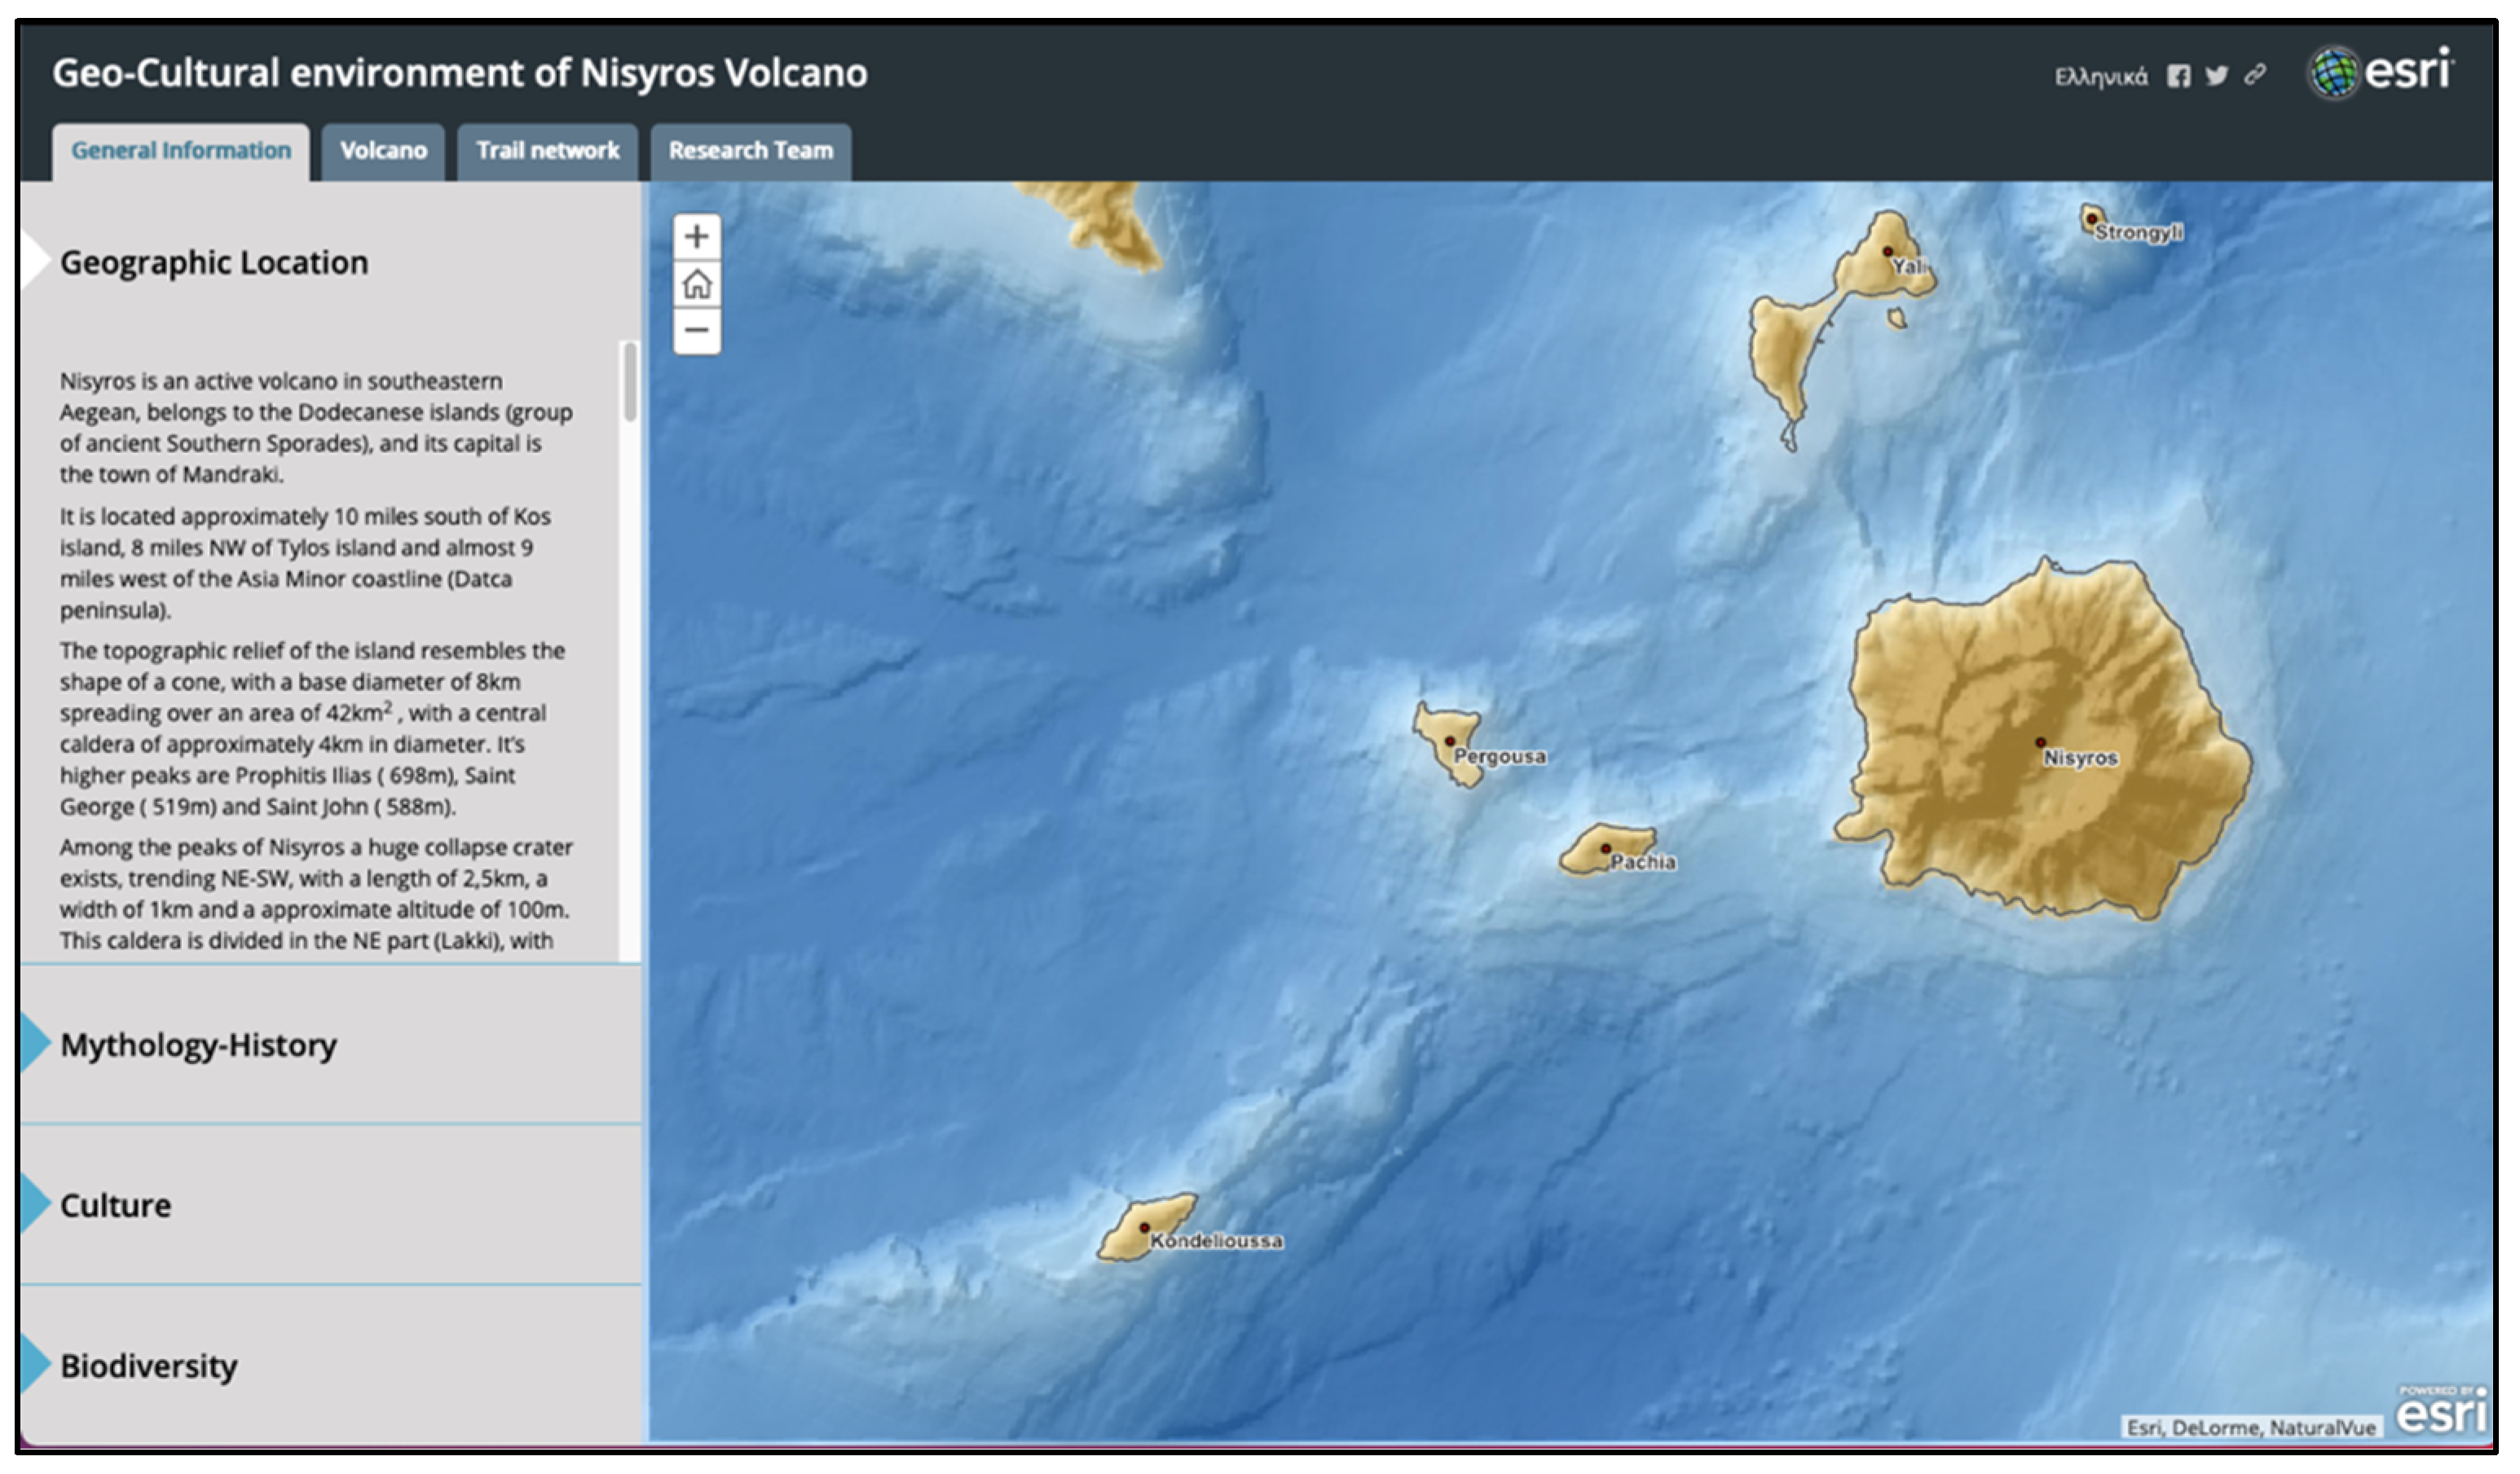The image size is (2520, 1474).
Task: Copy the share link icon
Action: point(2254,76)
